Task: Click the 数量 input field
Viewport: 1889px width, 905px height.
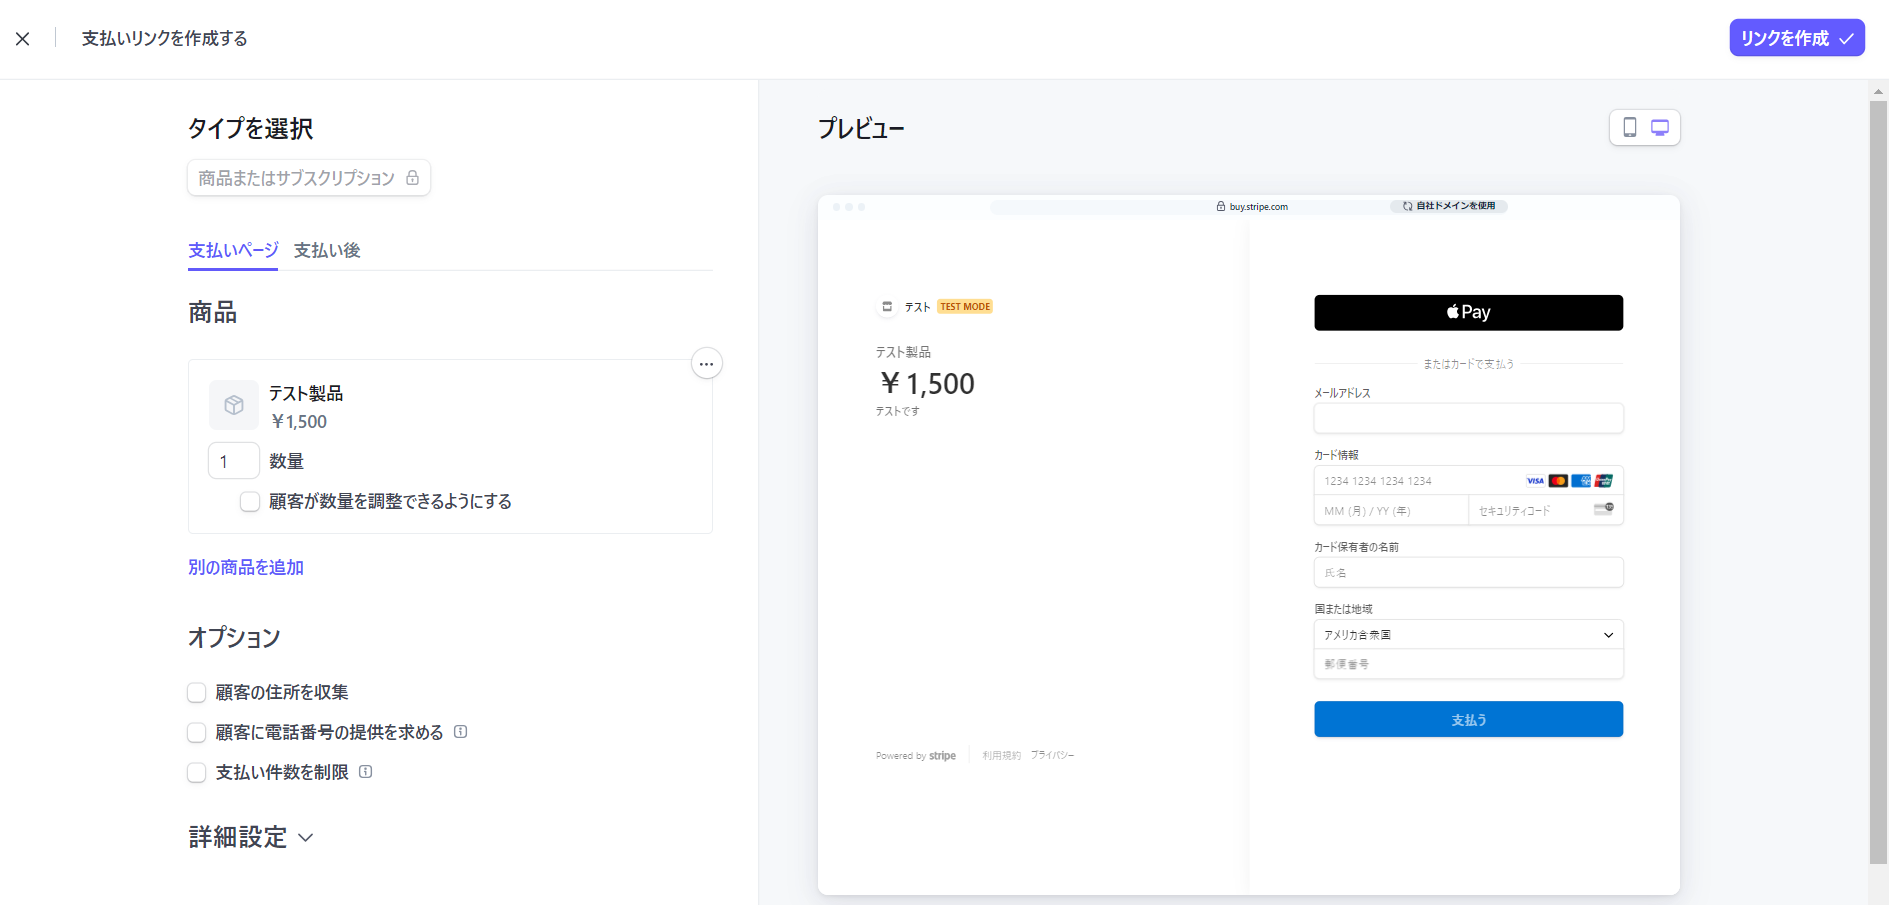Action: point(234,461)
